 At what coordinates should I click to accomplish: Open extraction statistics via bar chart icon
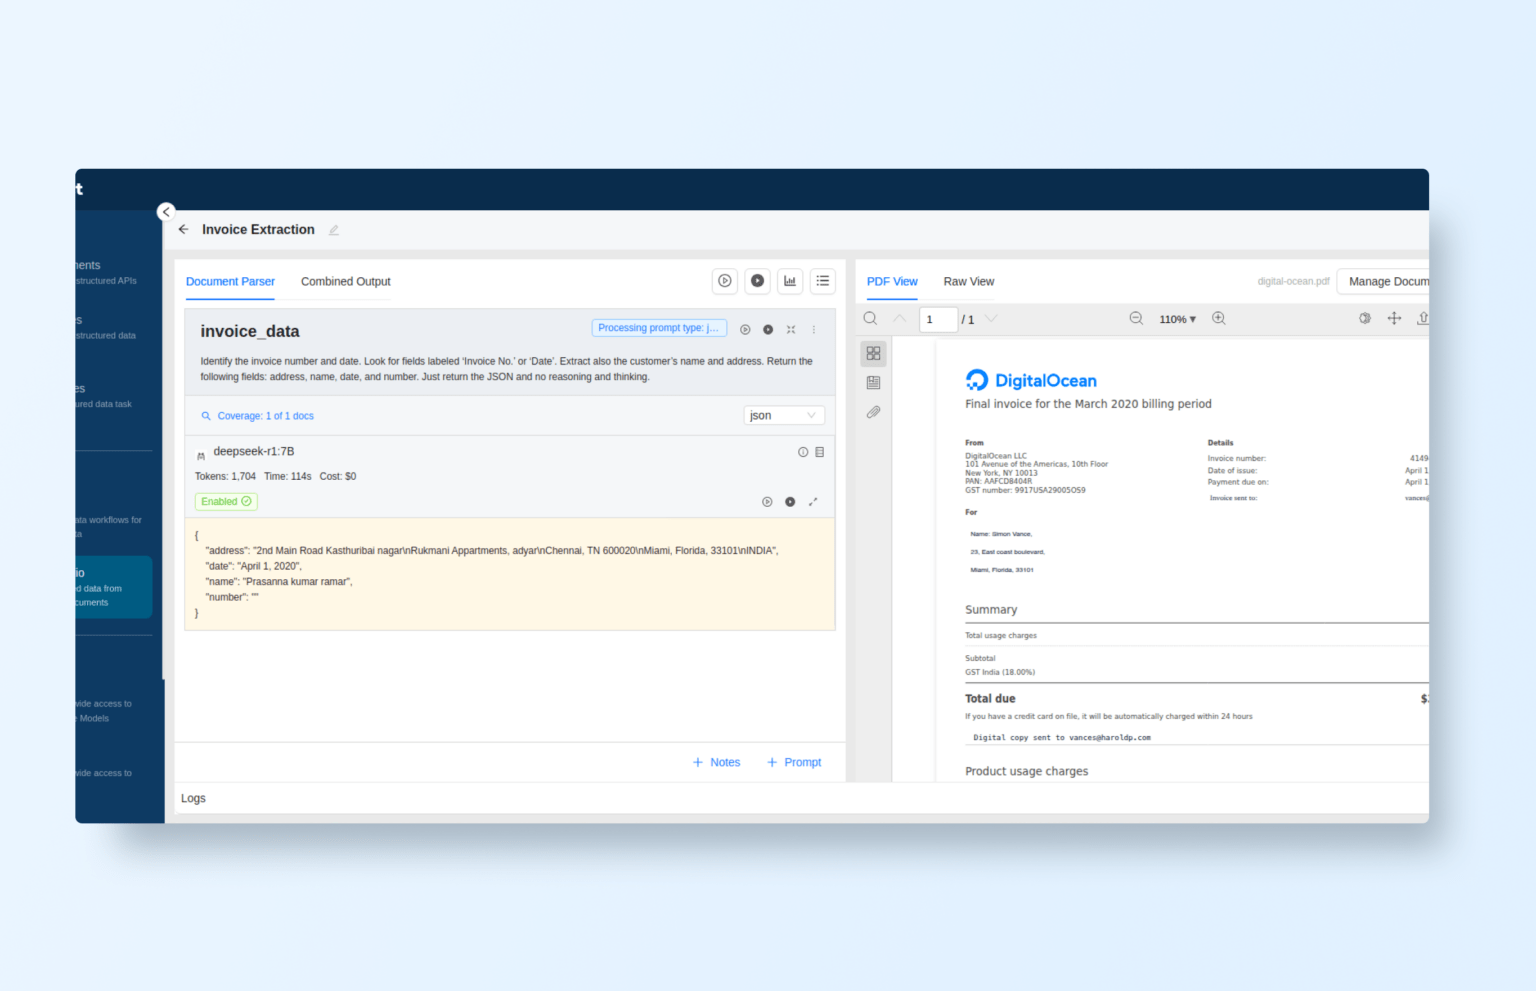(790, 281)
